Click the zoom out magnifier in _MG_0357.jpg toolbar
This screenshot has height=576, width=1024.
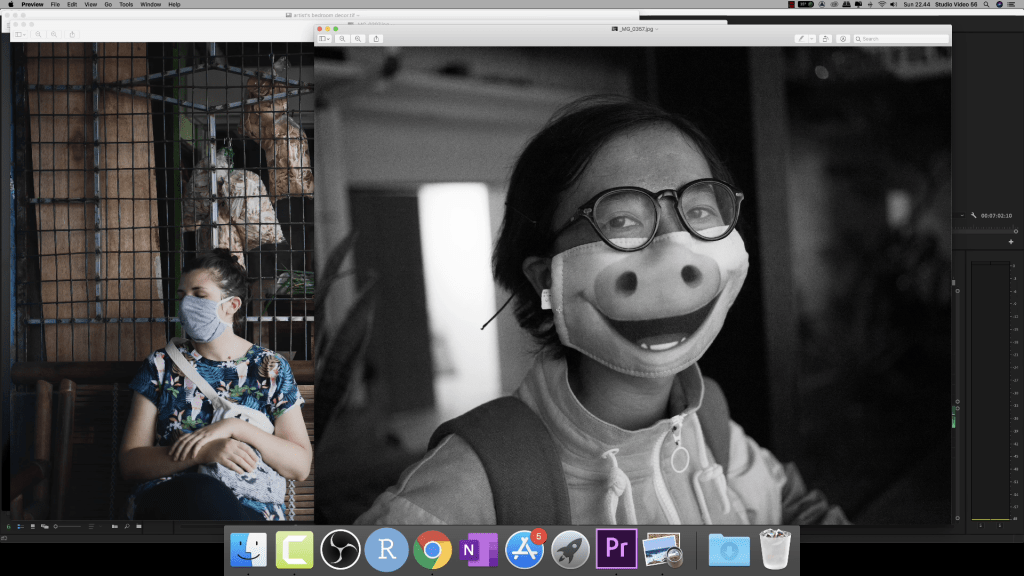click(x=342, y=39)
